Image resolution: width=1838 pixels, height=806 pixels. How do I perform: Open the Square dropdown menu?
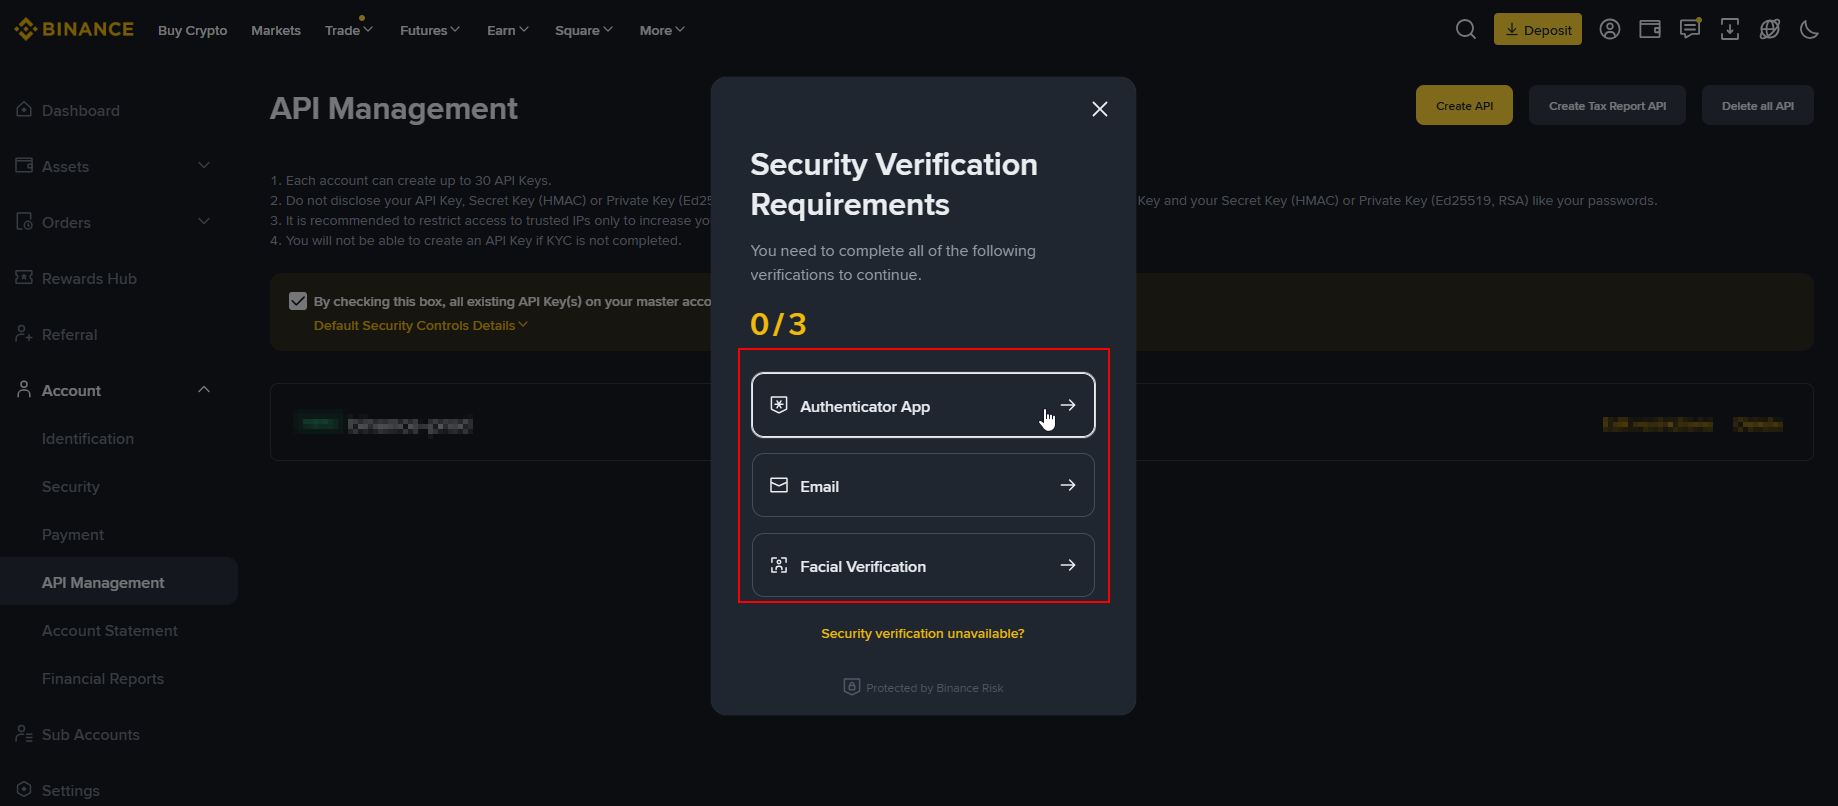[584, 30]
